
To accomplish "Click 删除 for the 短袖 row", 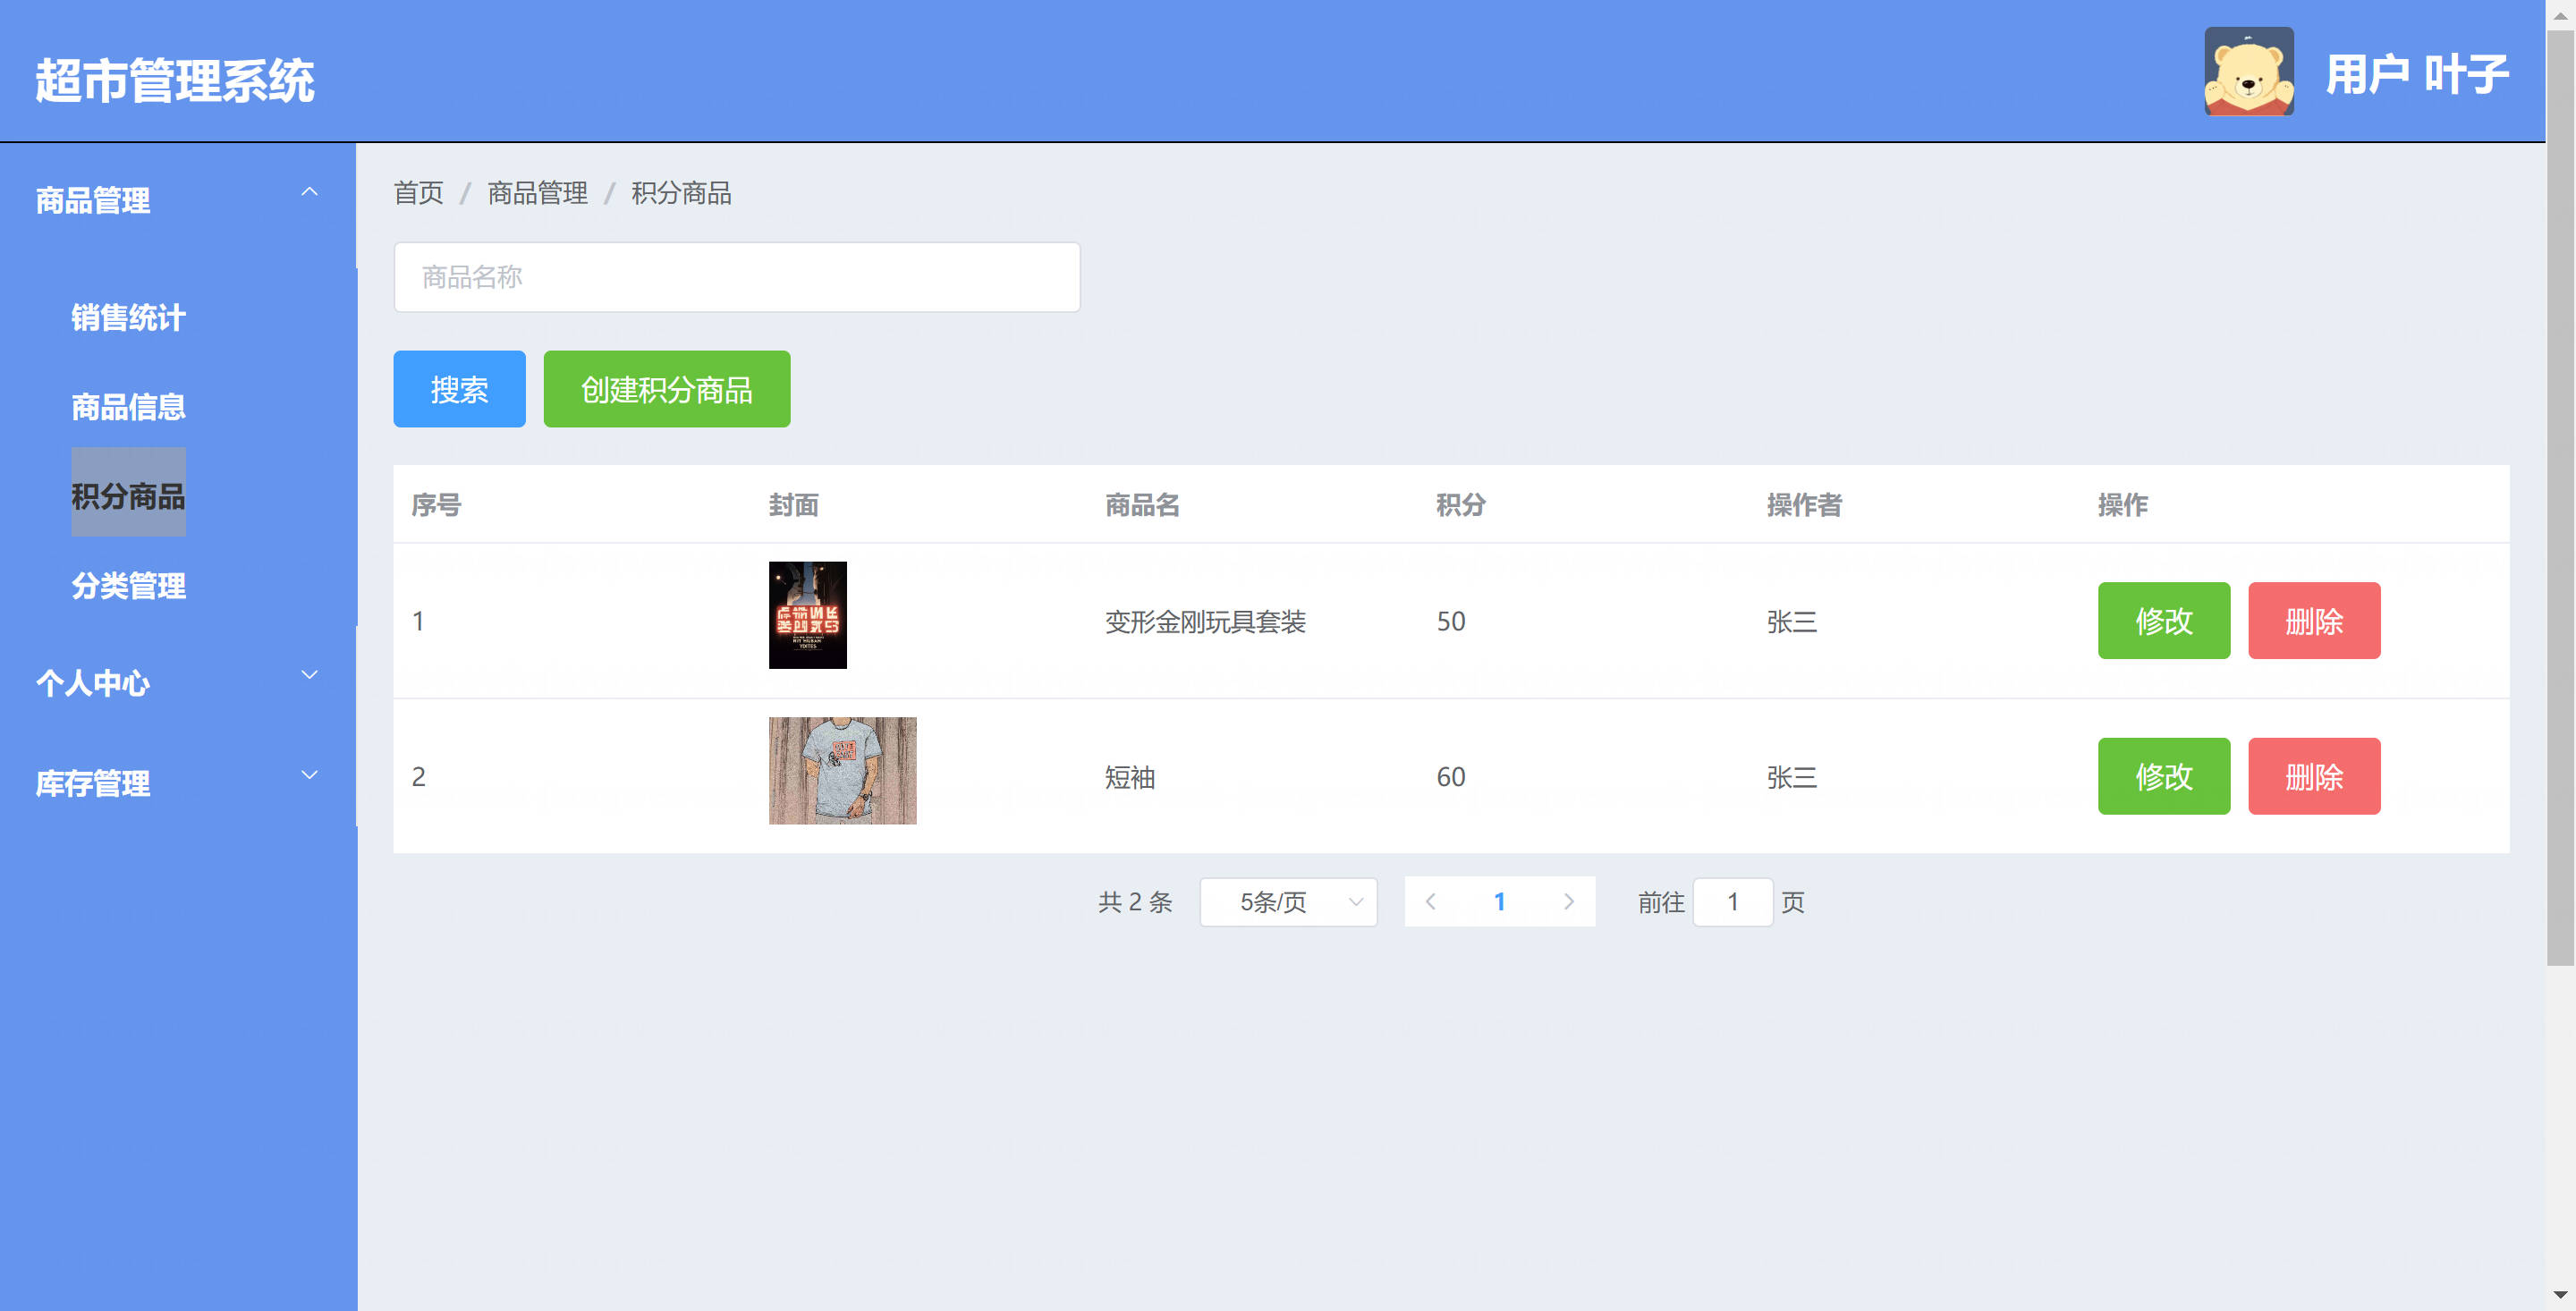I will [2313, 777].
